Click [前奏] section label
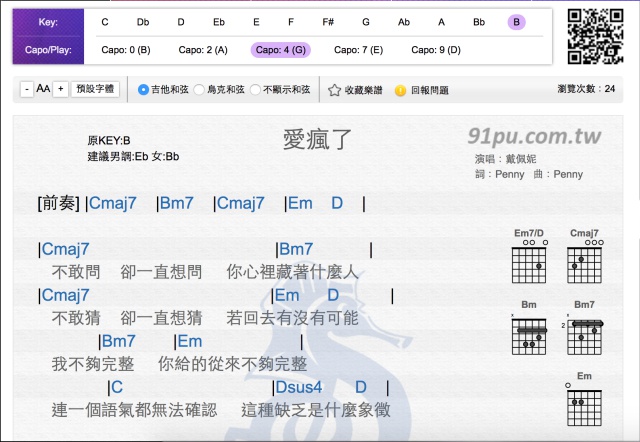This screenshot has height=442, width=640. (x=58, y=203)
